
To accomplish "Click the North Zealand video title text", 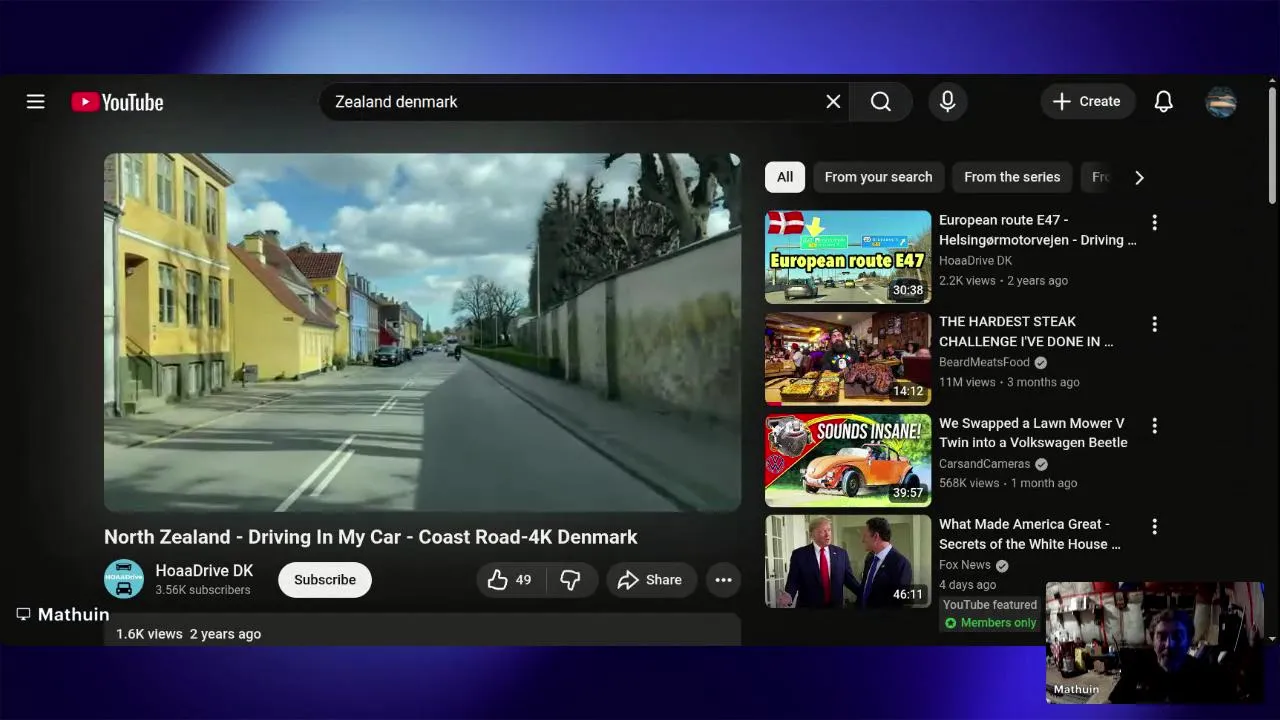I will [x=371, y=537].
